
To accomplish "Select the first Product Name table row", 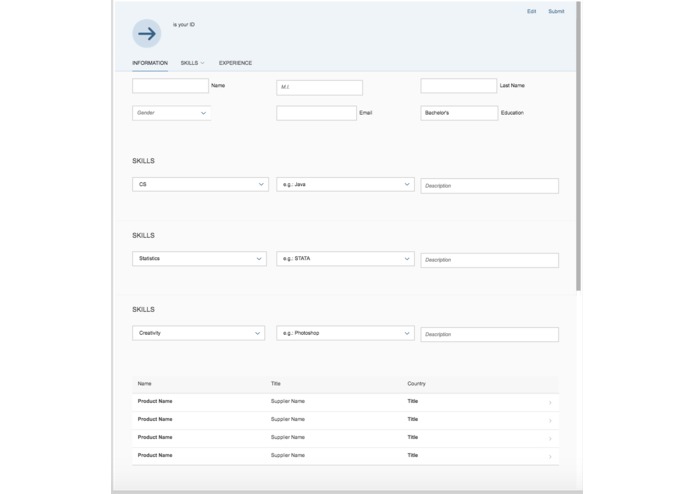I will pyautogui.click(x=345, y=402).
